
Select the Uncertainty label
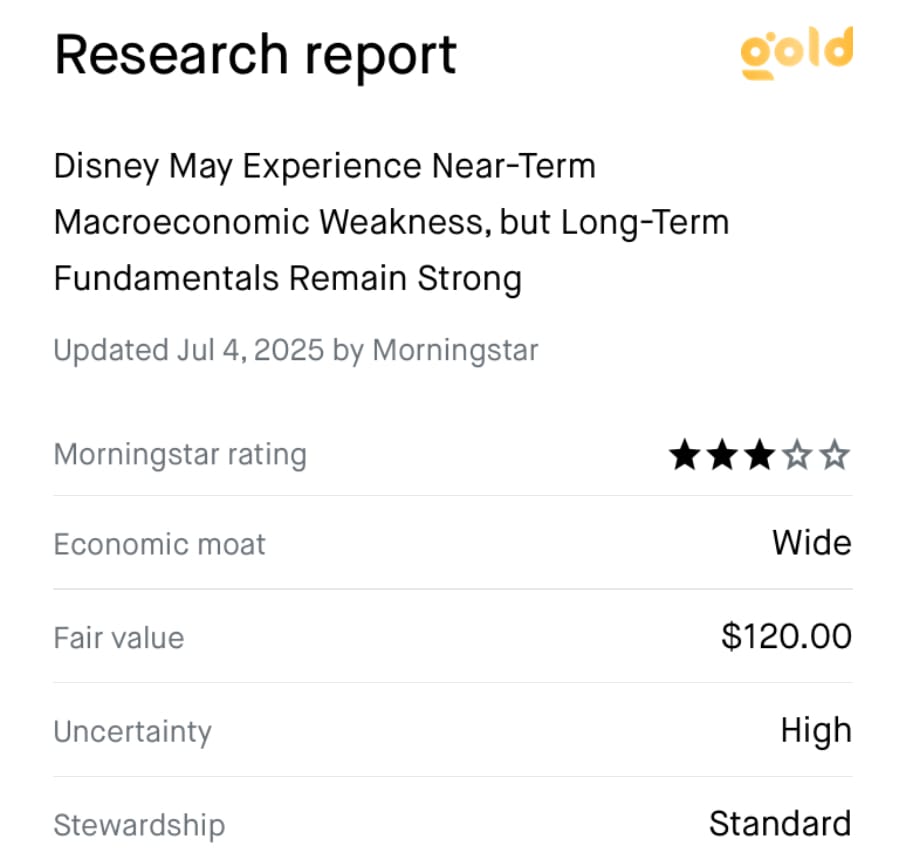(132, 732)
